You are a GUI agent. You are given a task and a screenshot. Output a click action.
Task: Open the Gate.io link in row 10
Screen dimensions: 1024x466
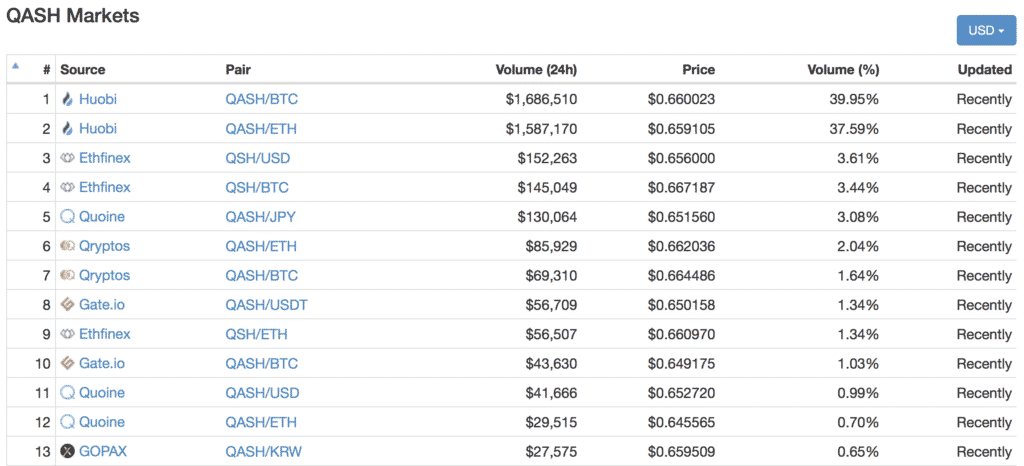[x=102, y=364]
